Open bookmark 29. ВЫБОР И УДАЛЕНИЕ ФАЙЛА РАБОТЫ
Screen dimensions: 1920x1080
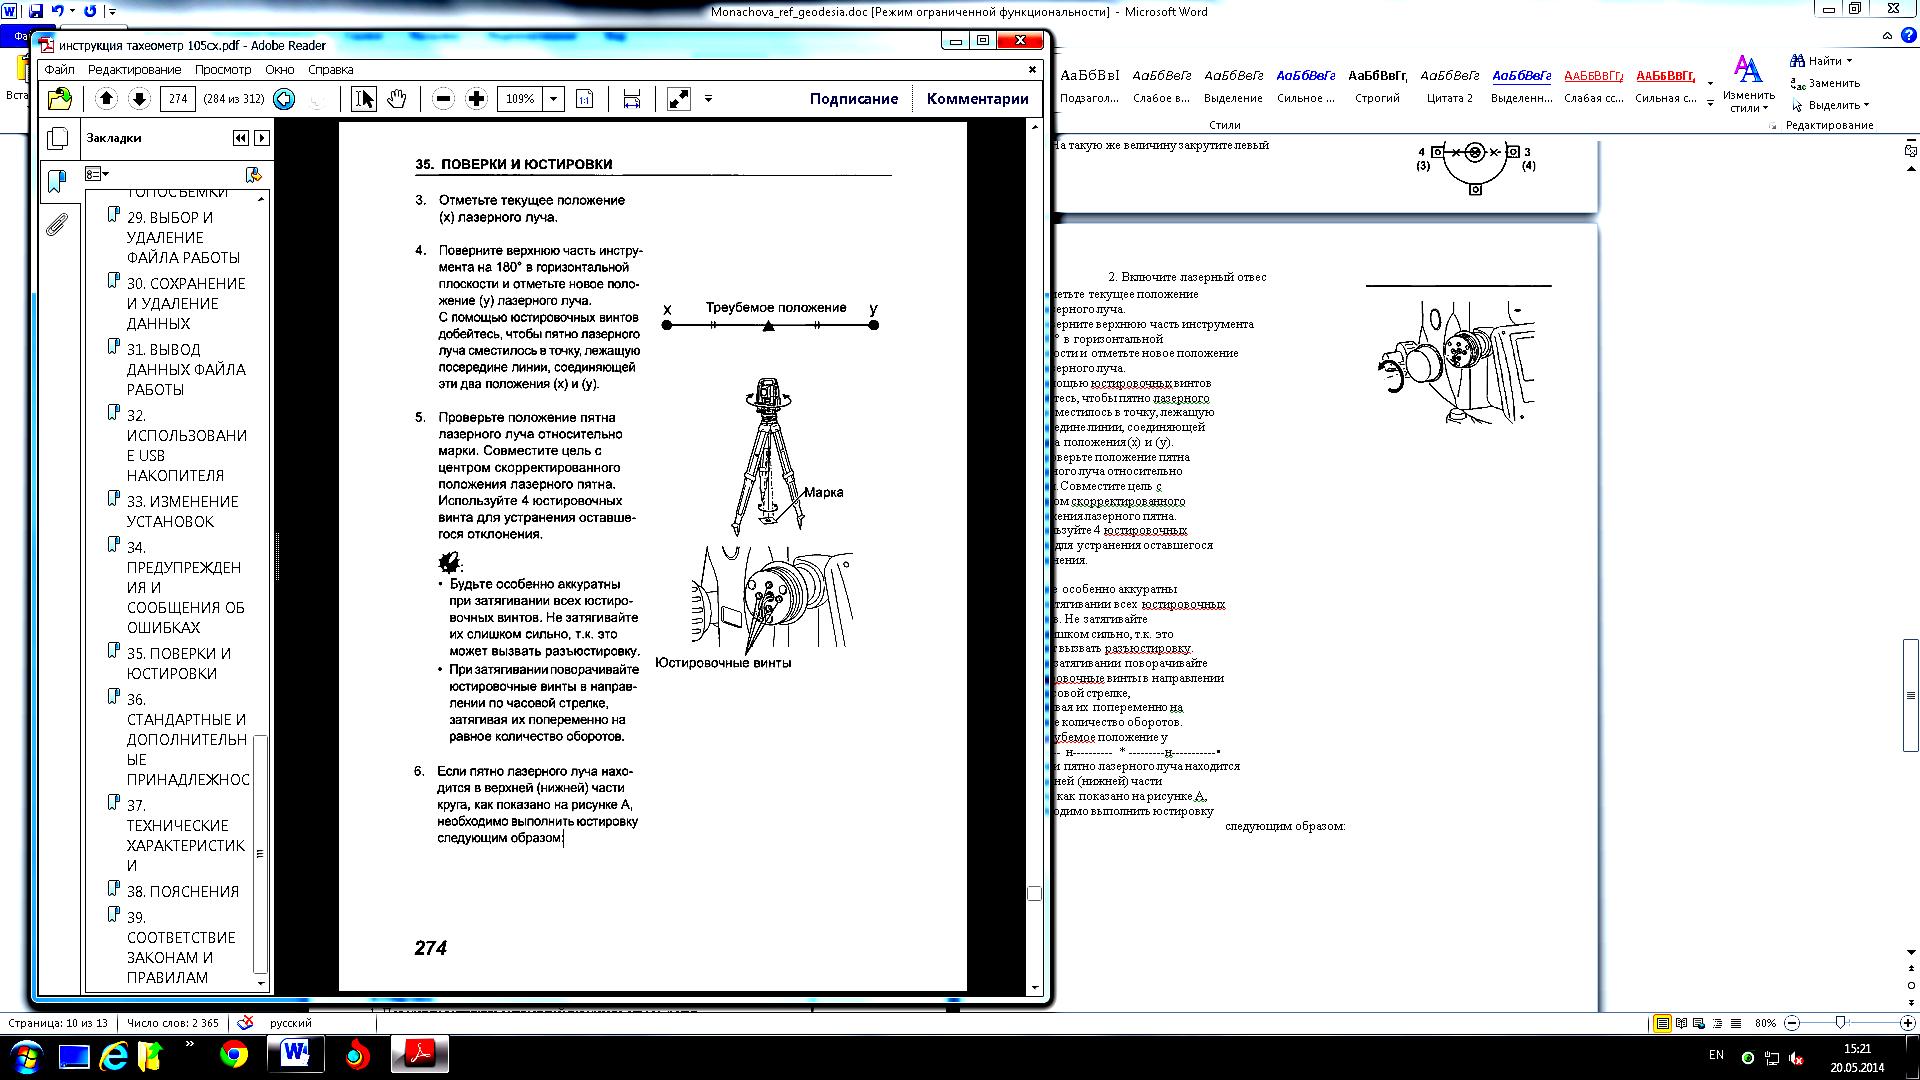[186, 237]
